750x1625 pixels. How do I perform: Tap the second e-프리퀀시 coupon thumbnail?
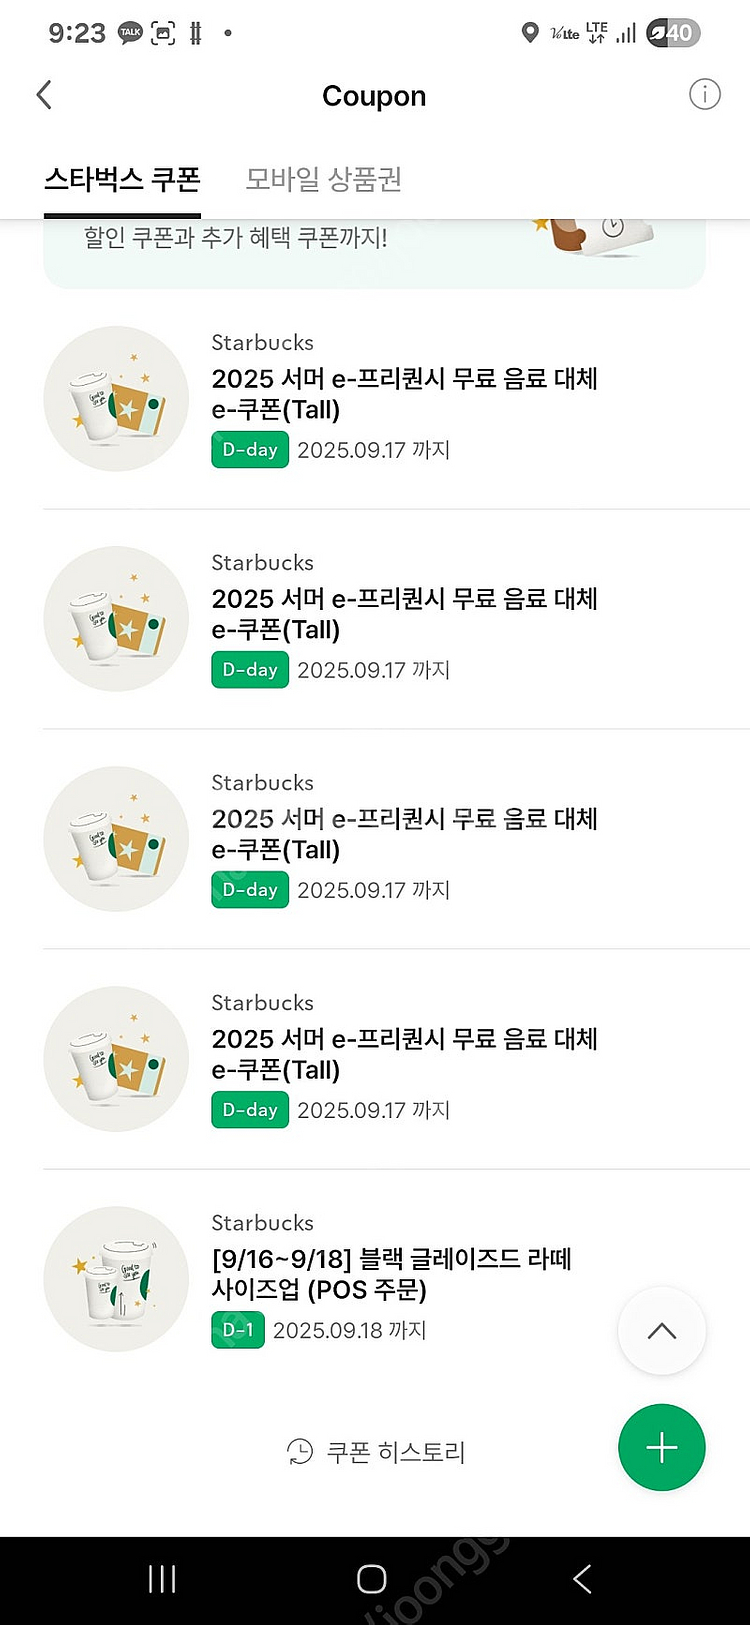click(116, 619)
